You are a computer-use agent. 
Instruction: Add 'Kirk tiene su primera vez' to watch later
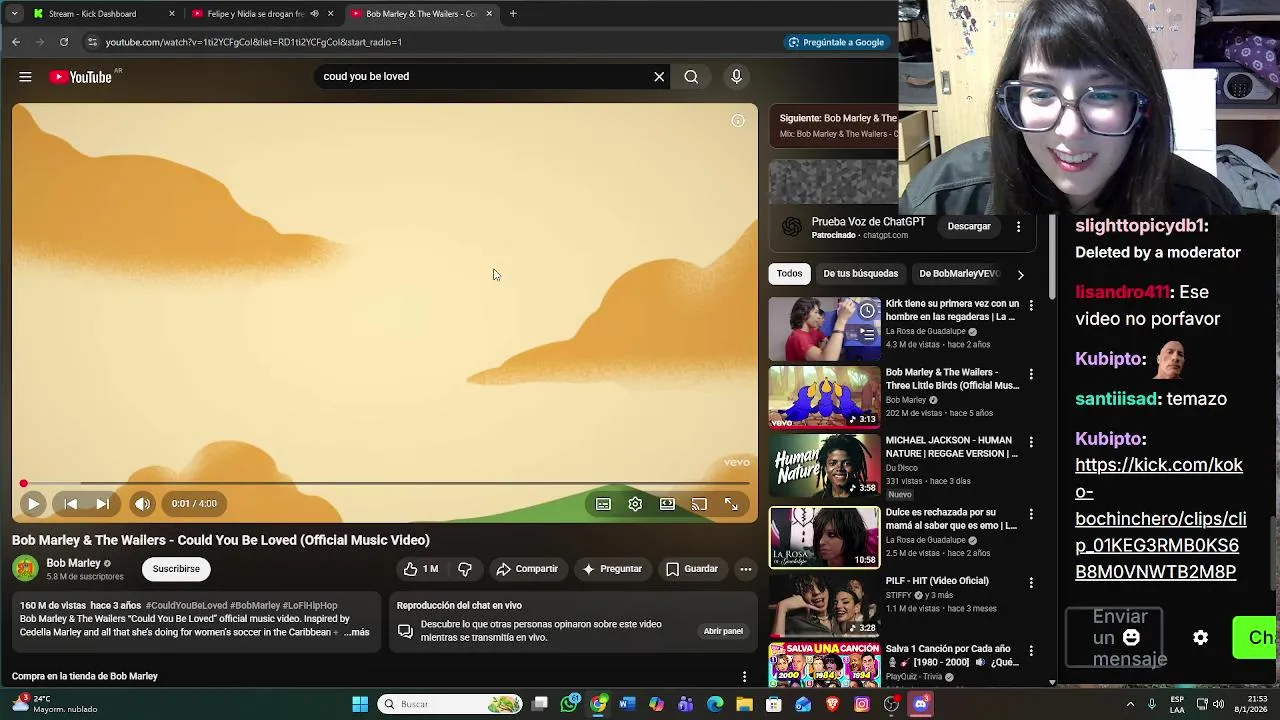click(x=867, y=311)
